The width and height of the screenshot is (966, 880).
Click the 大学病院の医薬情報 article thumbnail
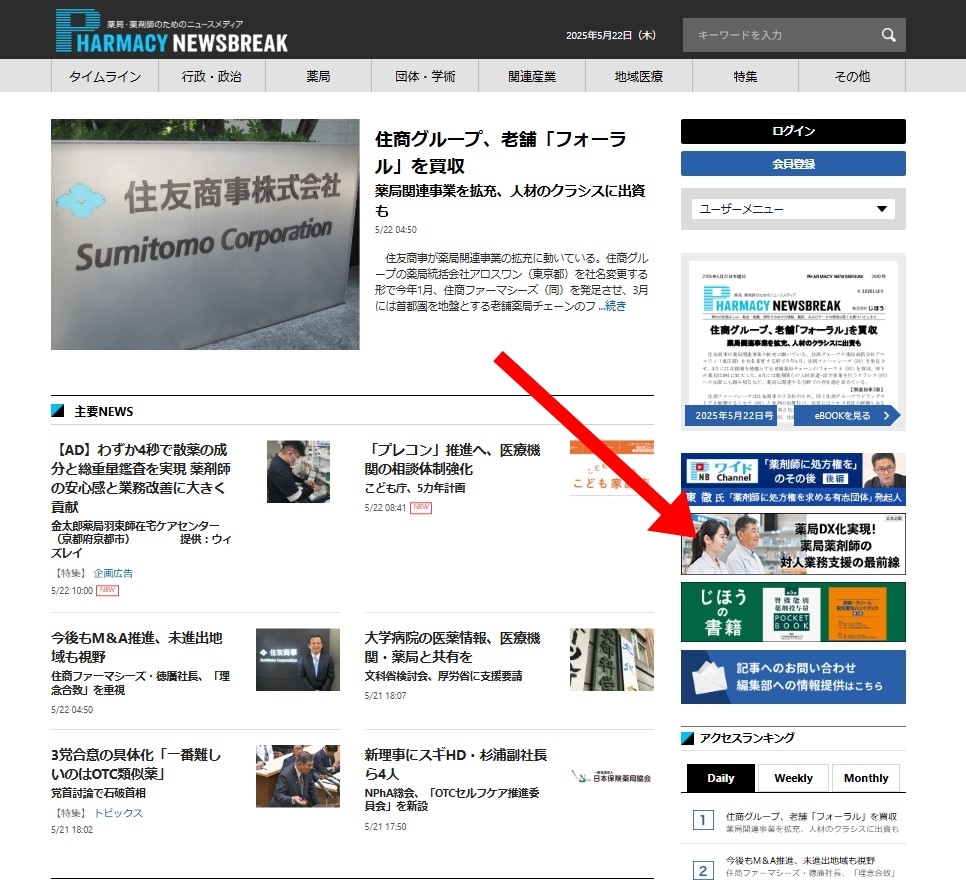pos(612,659)
